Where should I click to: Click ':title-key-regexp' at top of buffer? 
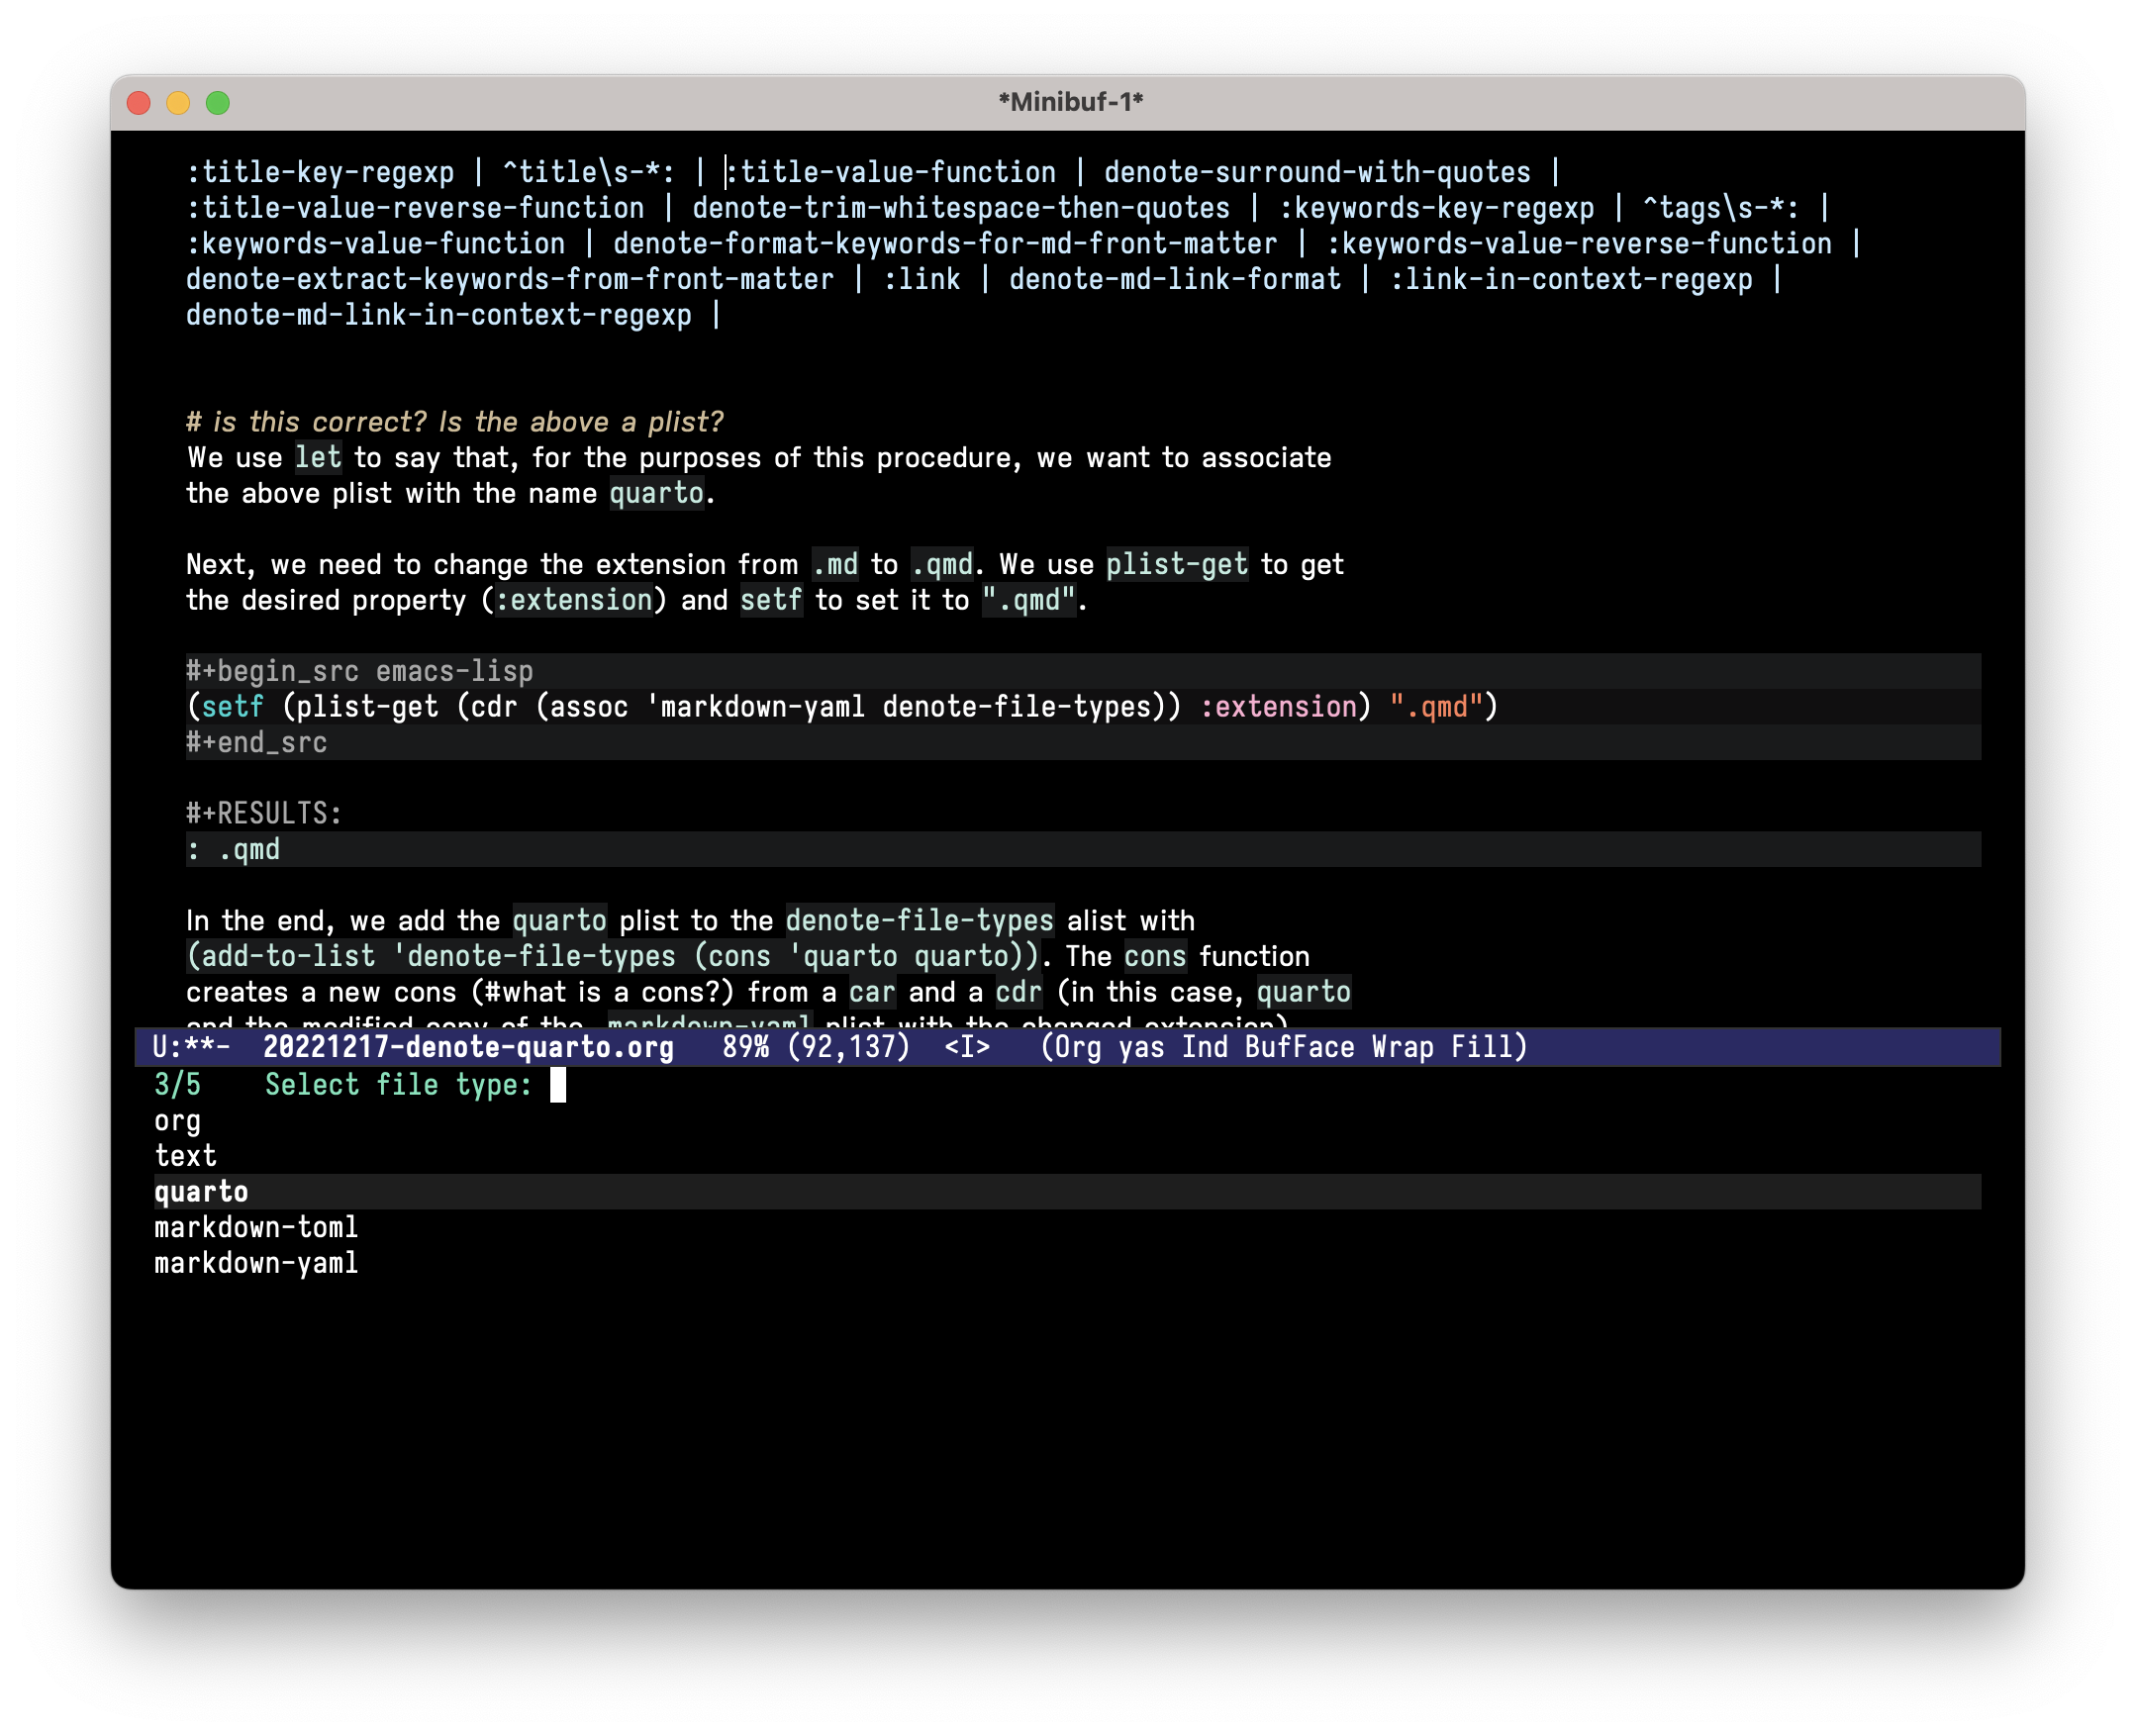[x=320, y=172]
